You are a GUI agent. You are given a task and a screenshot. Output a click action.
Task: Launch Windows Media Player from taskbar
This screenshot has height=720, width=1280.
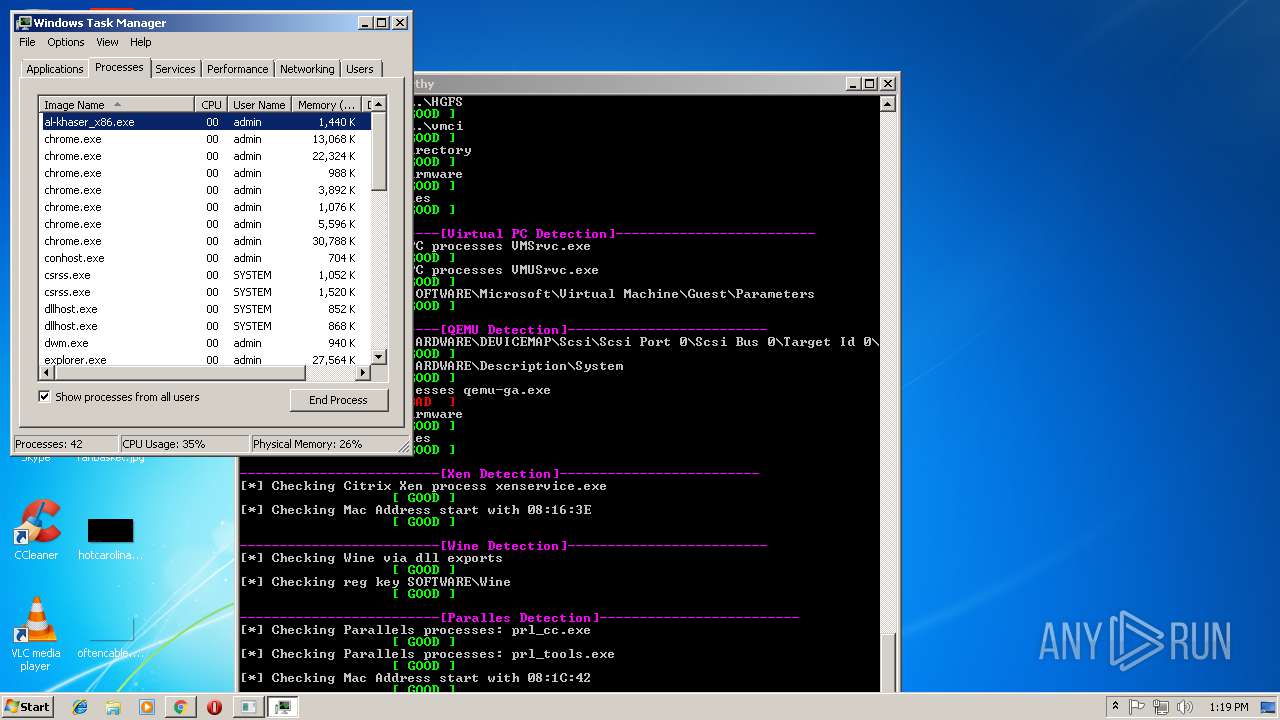(x=147, y=707)
